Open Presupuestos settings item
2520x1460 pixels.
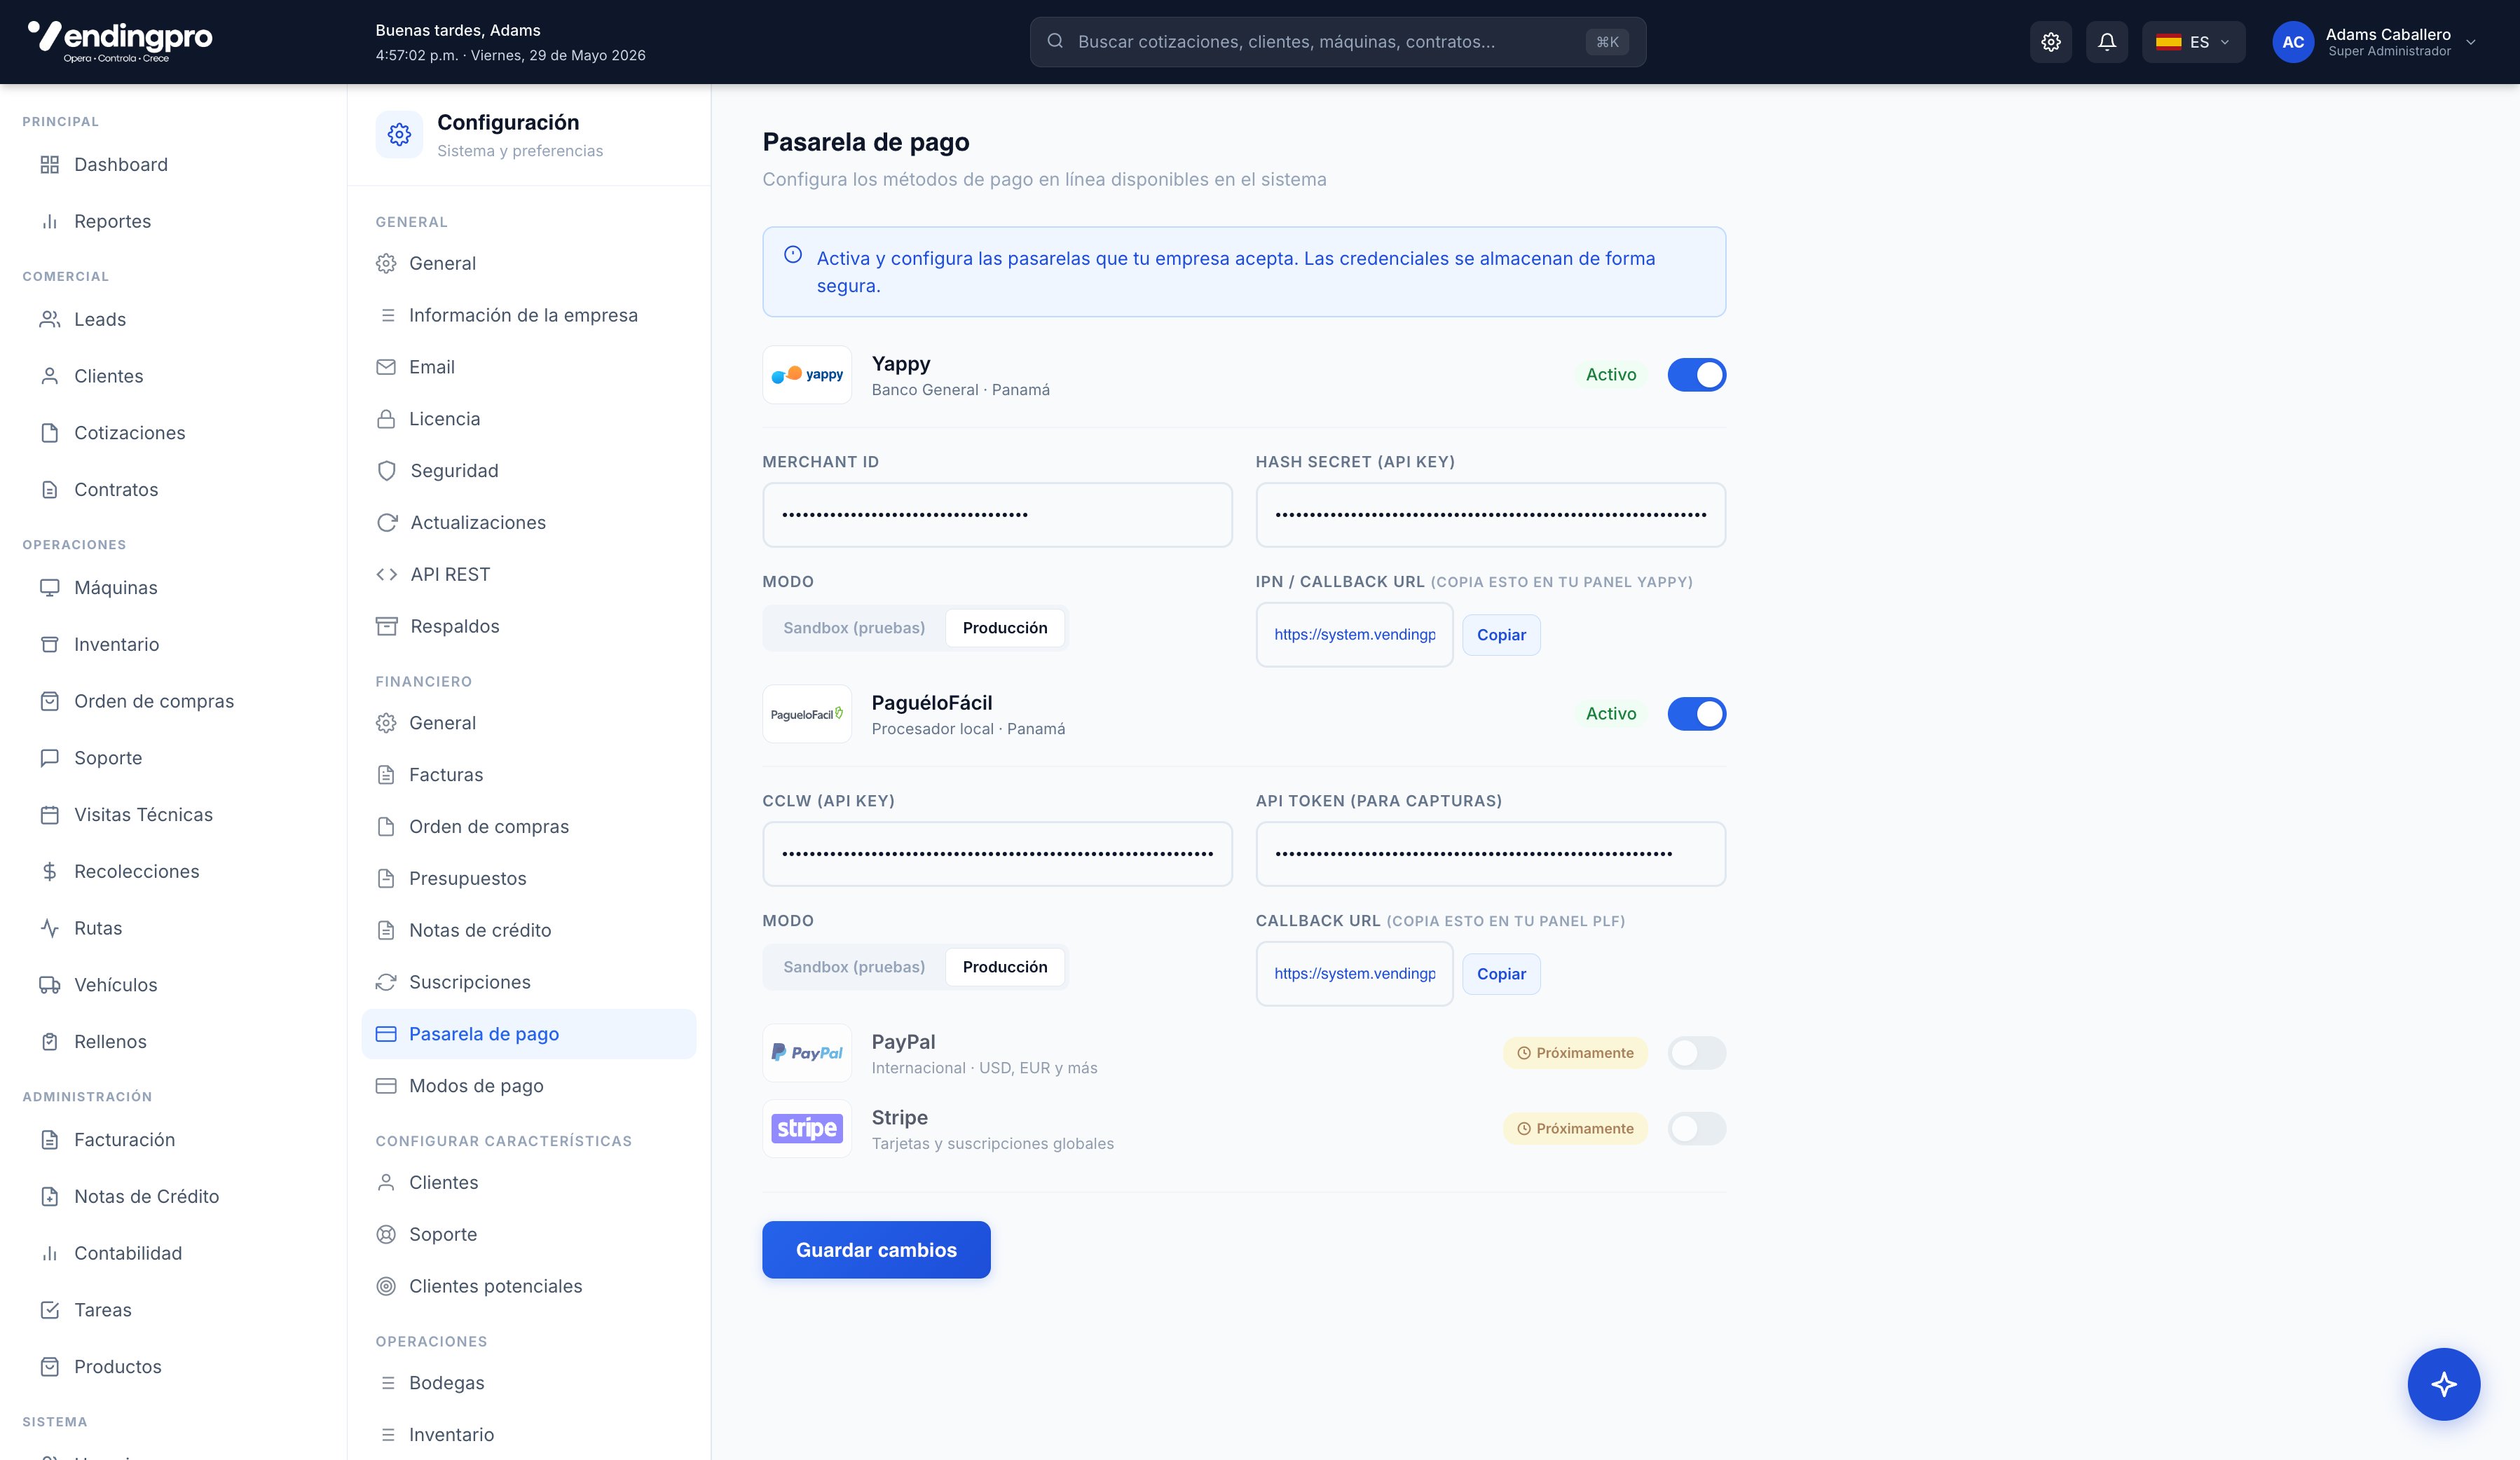pyautogui.click(x=529, y=879)
